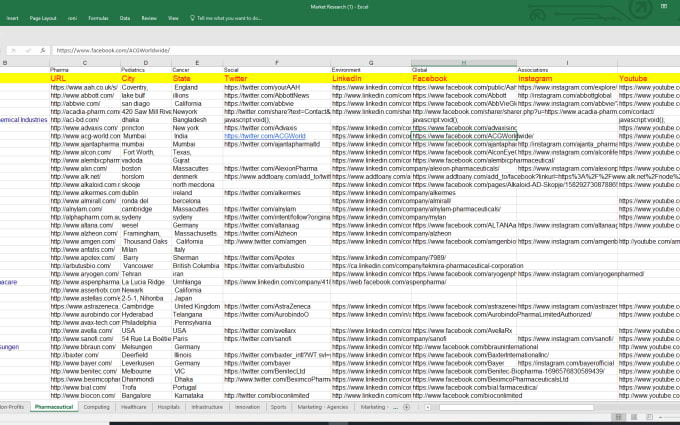
Task: Switch to the Sports sheet tab
Action: pyautogui.click(x=278, y=407)
